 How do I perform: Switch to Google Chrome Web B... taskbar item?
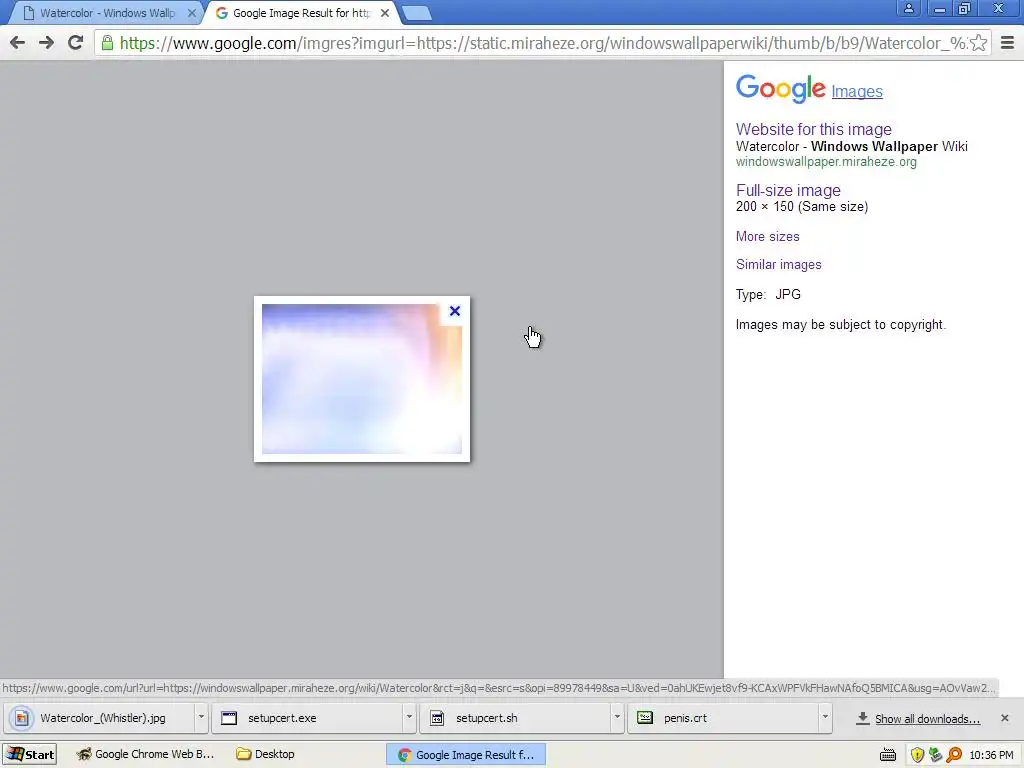[145, 754]
